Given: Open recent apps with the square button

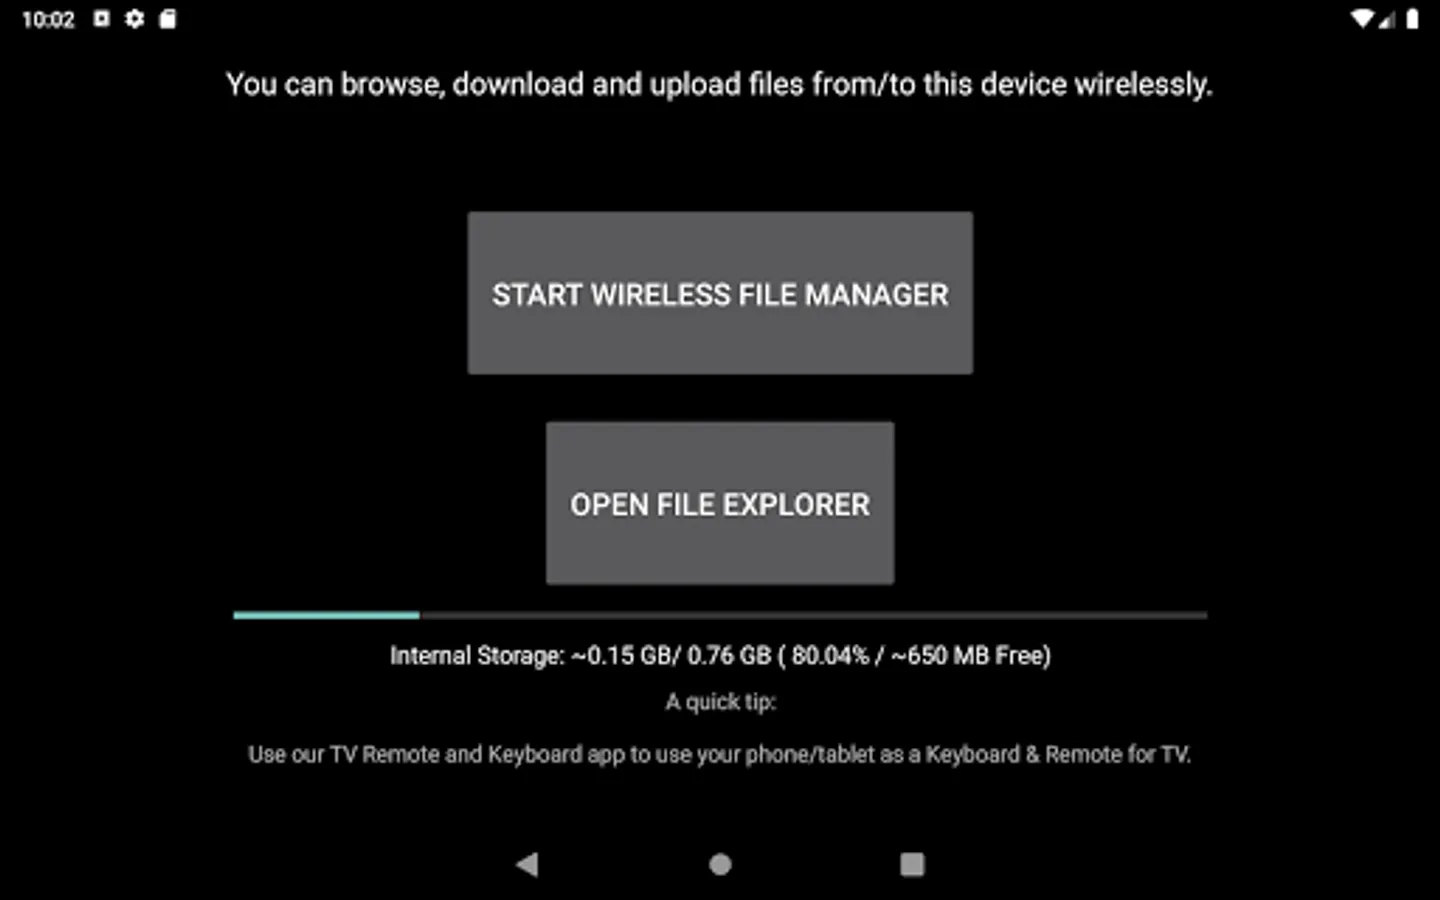Looking at the screenshot, I should [x=912, y=864].
